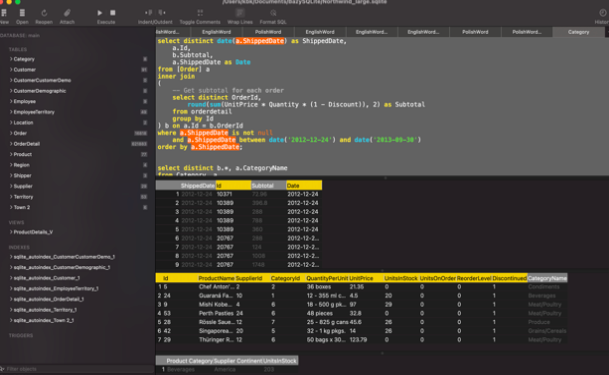Click the '48 pieces' quantity cell
This screenshot has height=375, width=609.
(320, 313)
